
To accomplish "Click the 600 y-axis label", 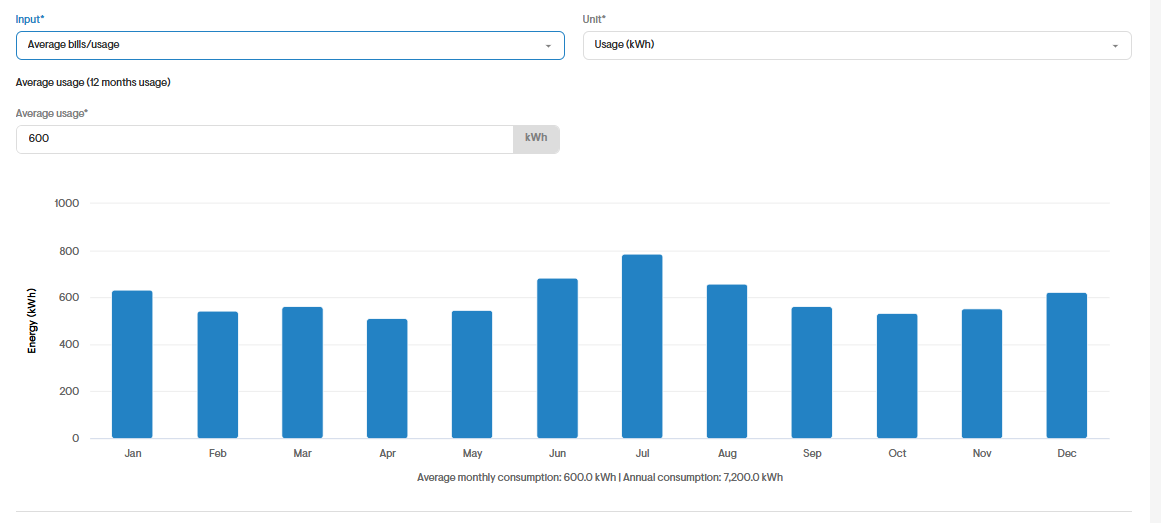I will coord(70,298).
